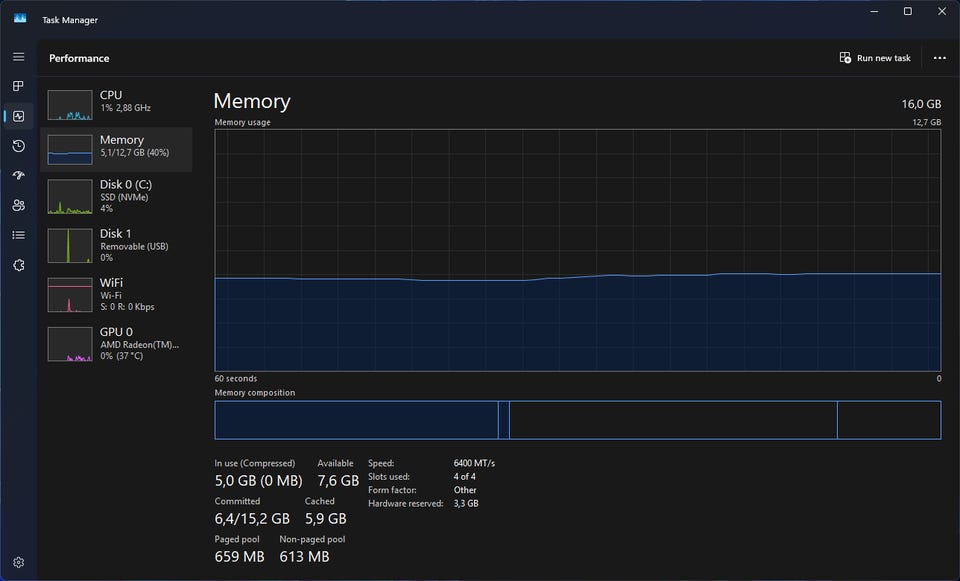Open the three-dot more options menu
The width and height of the screenshot is (960, 581).
pos(939,58)
